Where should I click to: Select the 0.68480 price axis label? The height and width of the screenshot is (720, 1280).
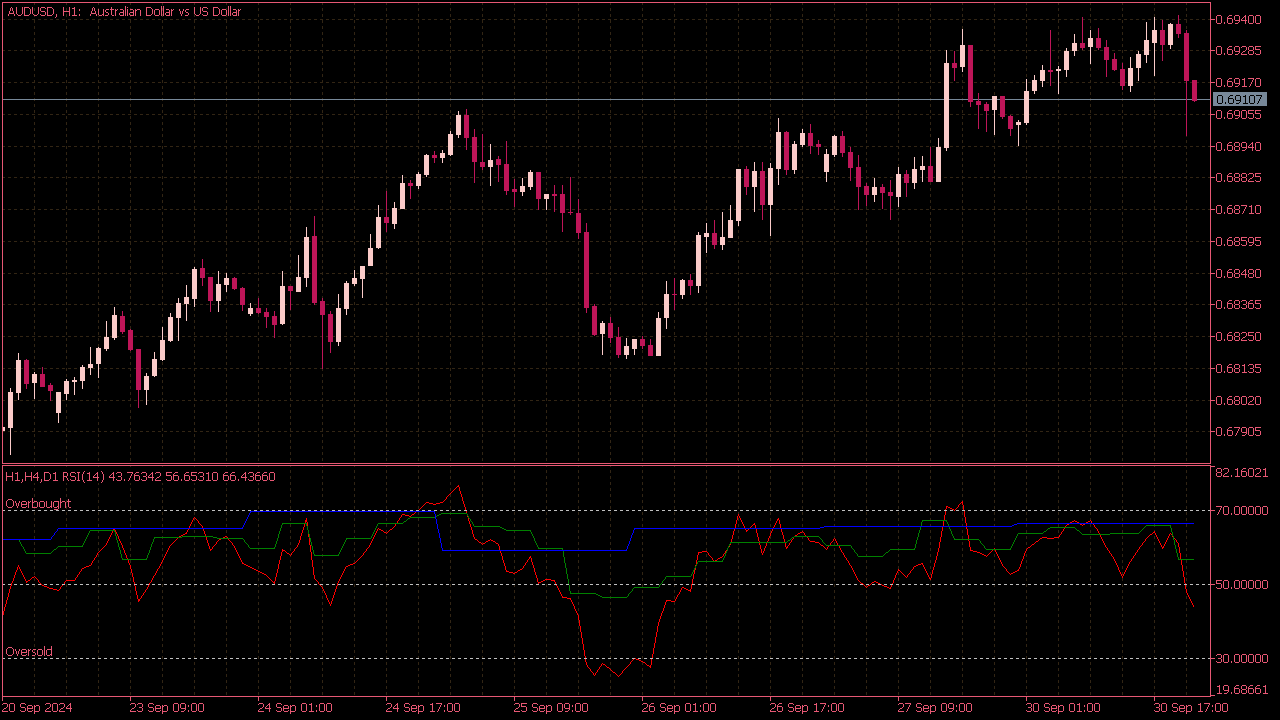click(x=1239, y=273)
